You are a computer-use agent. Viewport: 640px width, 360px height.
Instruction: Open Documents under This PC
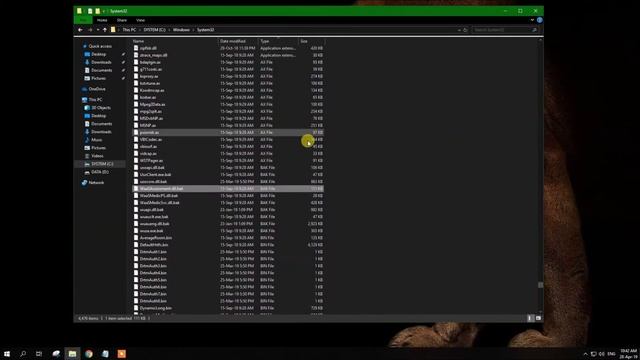101,124
